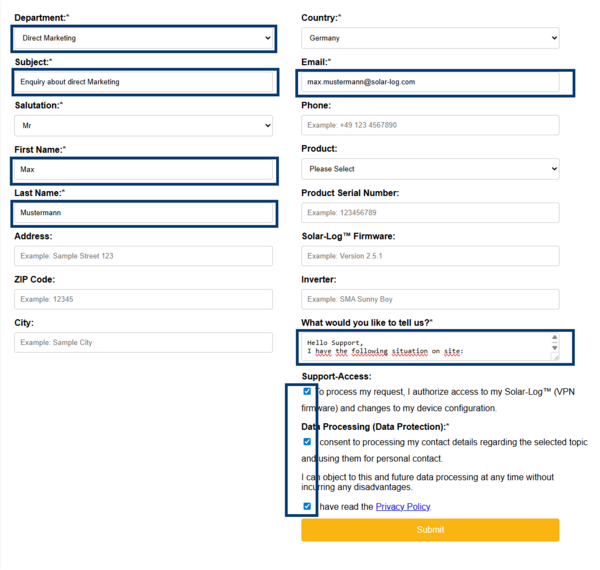The width and height of the screenshot is (600, 570).
Task: Select the Address text field
Action: click(143, 256)
